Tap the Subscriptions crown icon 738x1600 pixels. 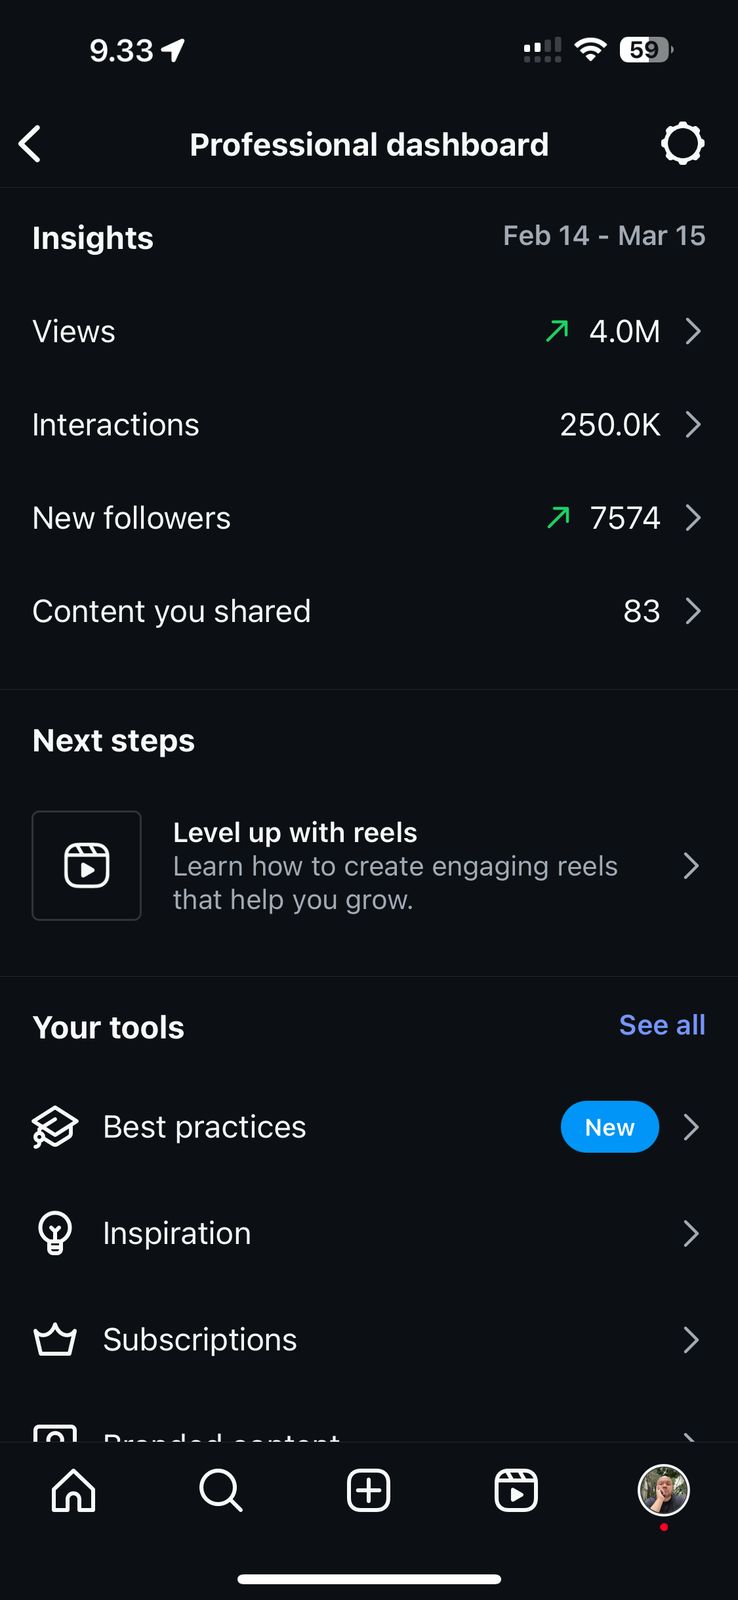click(x=55, y=1339)
